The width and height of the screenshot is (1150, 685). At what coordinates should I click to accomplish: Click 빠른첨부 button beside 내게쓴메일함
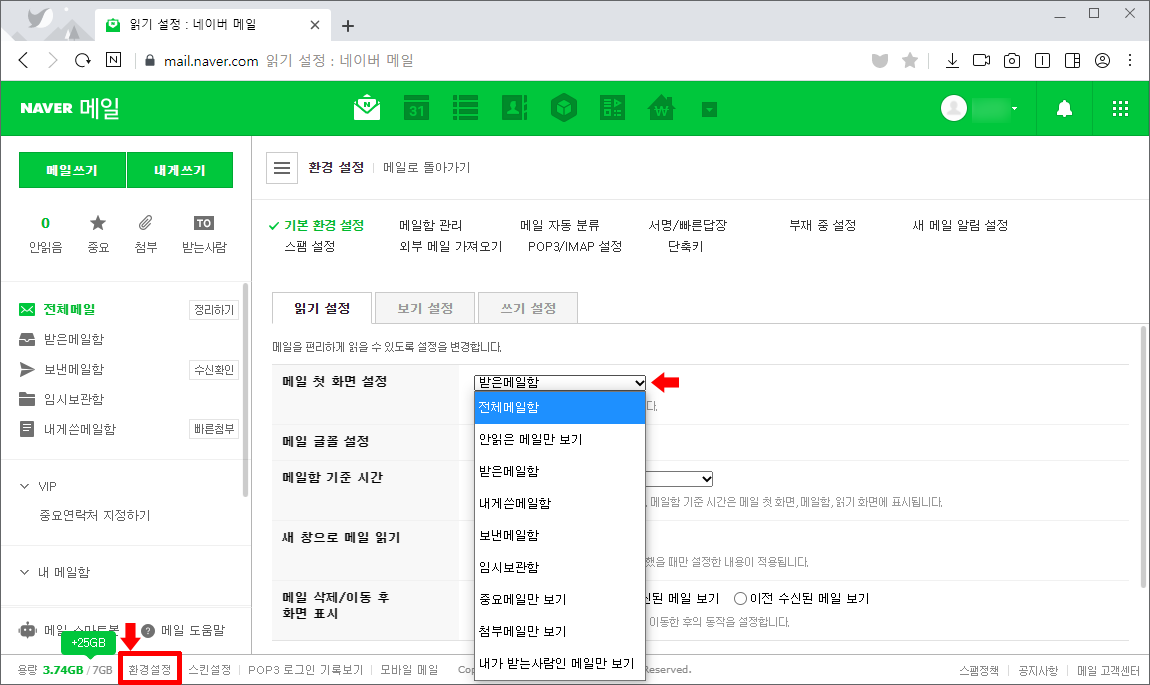pos(213,429)
